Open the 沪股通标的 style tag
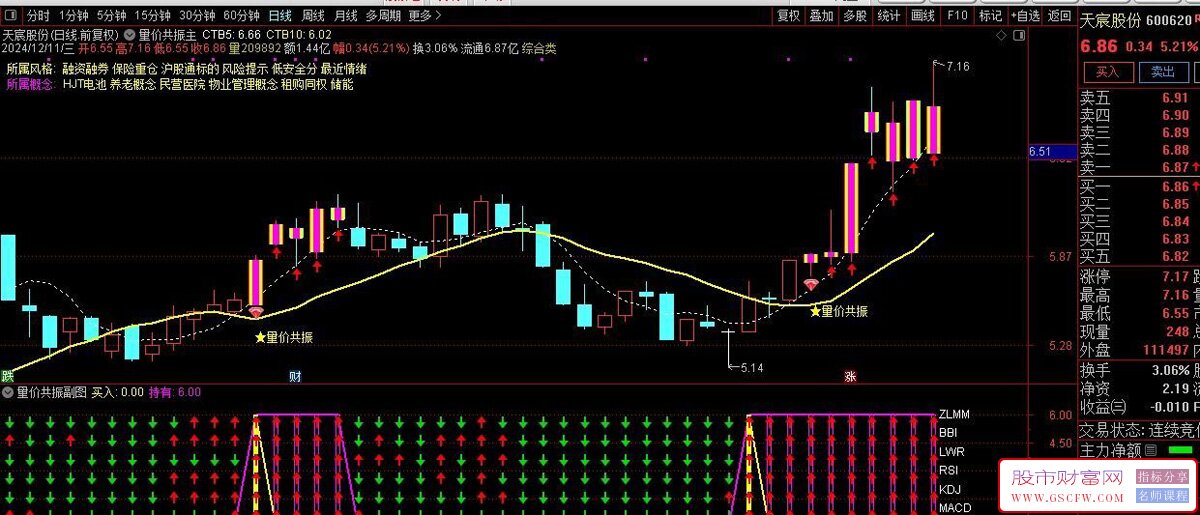Viewport: 1200px width, 515px height. tap(189, 69)
